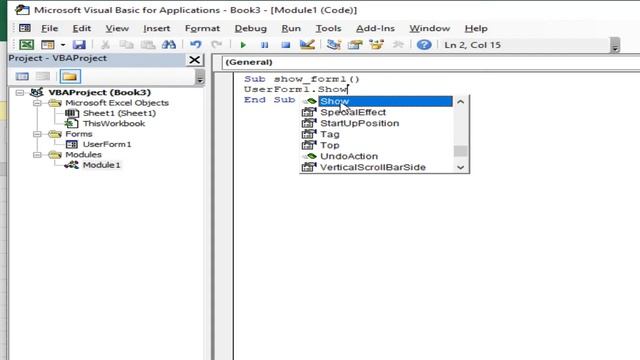Select Sheet1 (Sheet1) in the project tree
This screenshot has width=640, height=360.
pyautogui.click(x=119, y=113)
